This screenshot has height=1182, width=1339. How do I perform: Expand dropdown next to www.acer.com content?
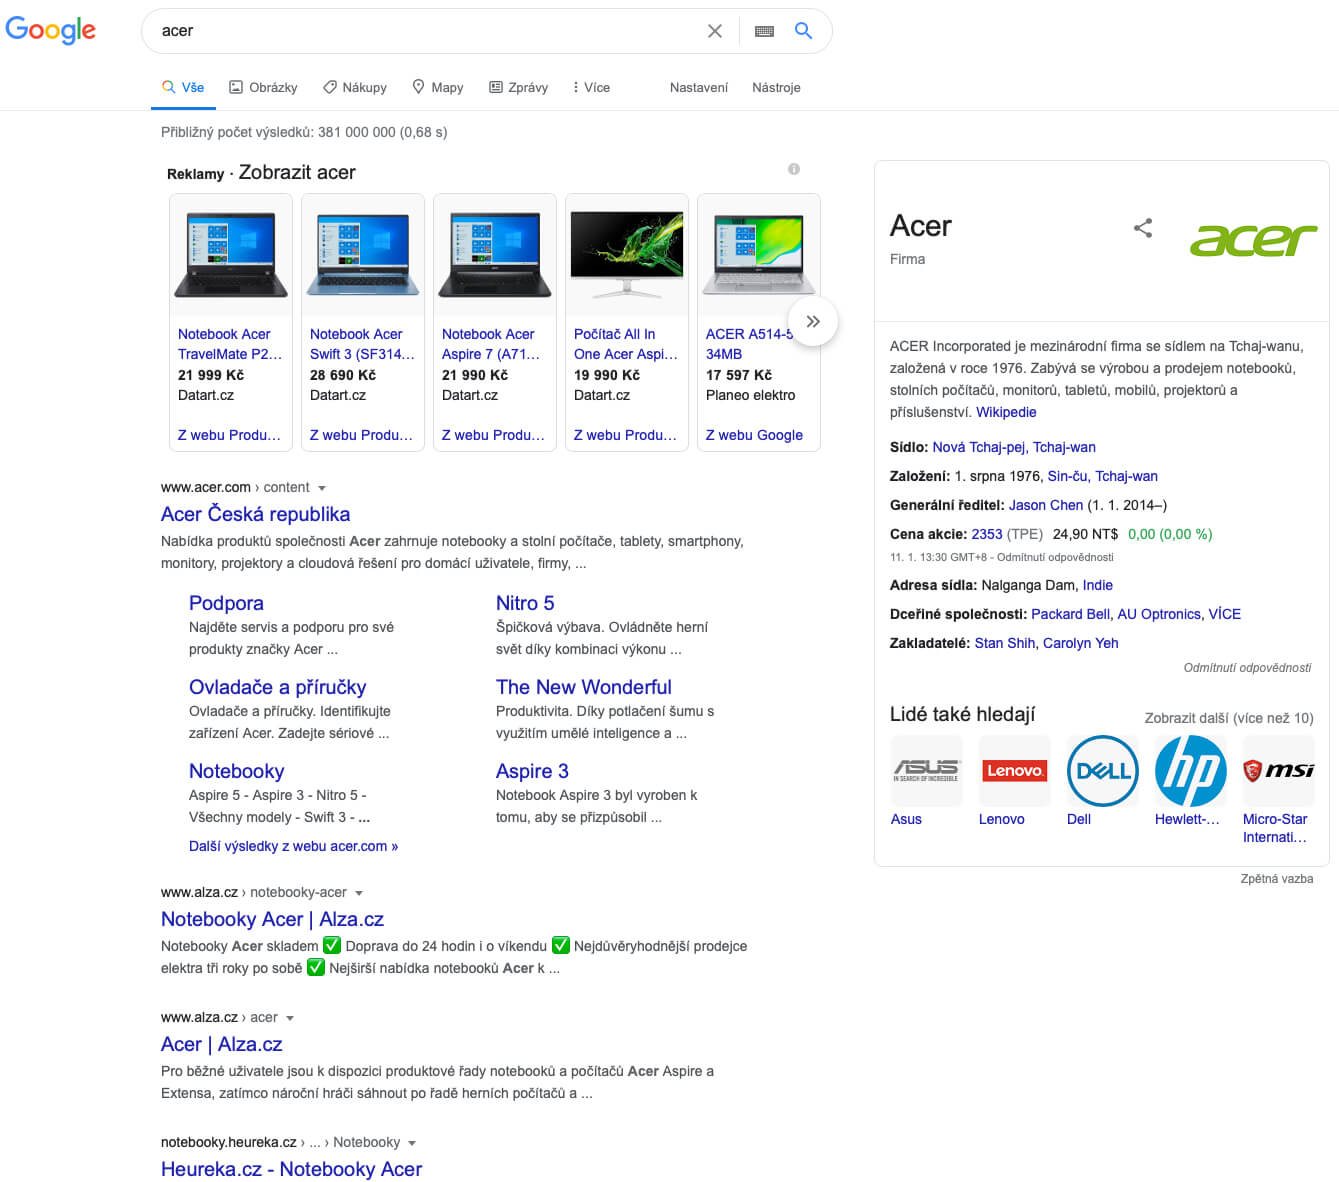pos(322,488)
